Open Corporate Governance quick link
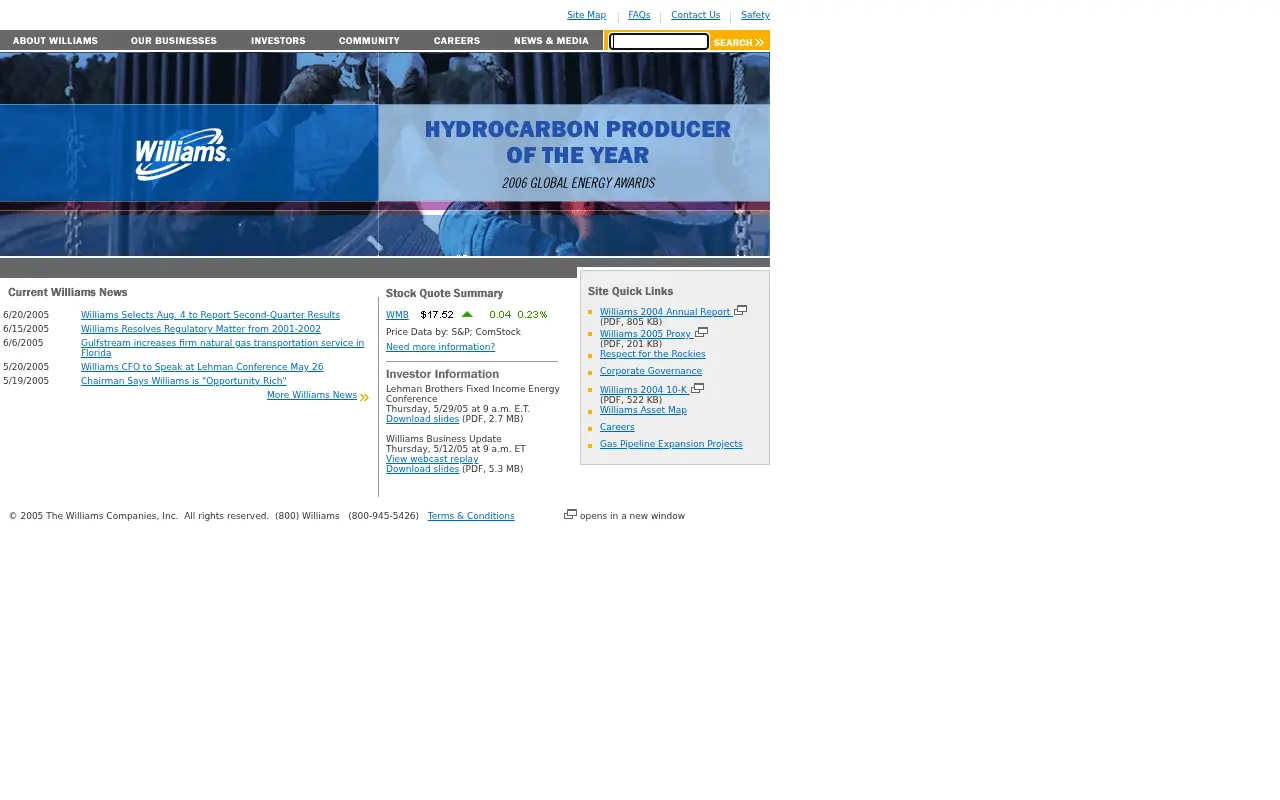1280x800 pixels. tap(651, 371)
